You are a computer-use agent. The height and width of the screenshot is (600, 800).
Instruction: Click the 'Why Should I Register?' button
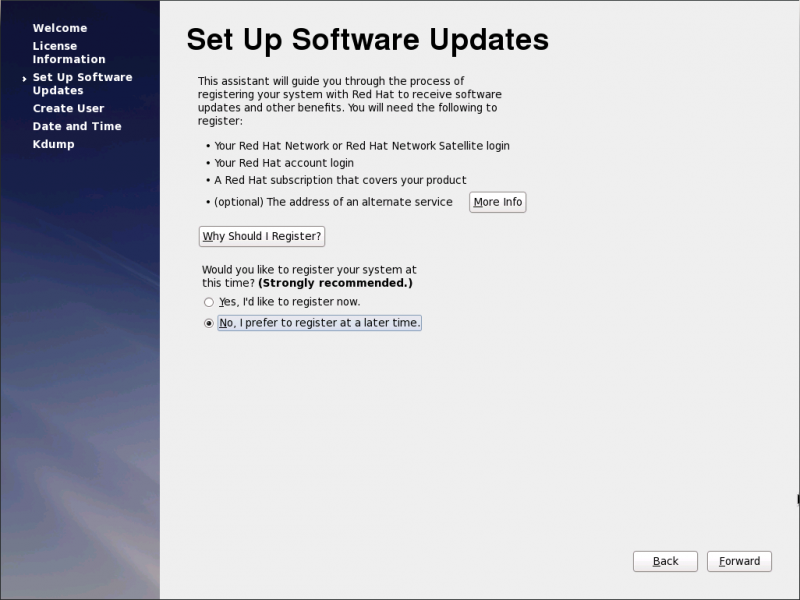262,236
